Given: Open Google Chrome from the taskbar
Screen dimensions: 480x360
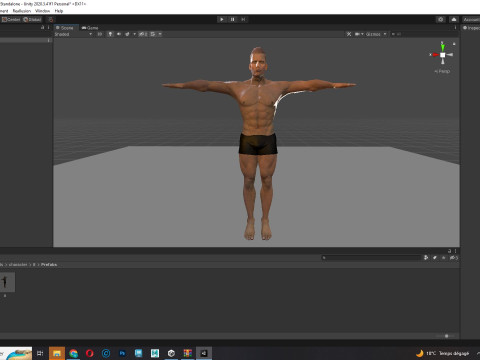Looking at the screenshot, I should pyautogui.click(x=73, y=353).
